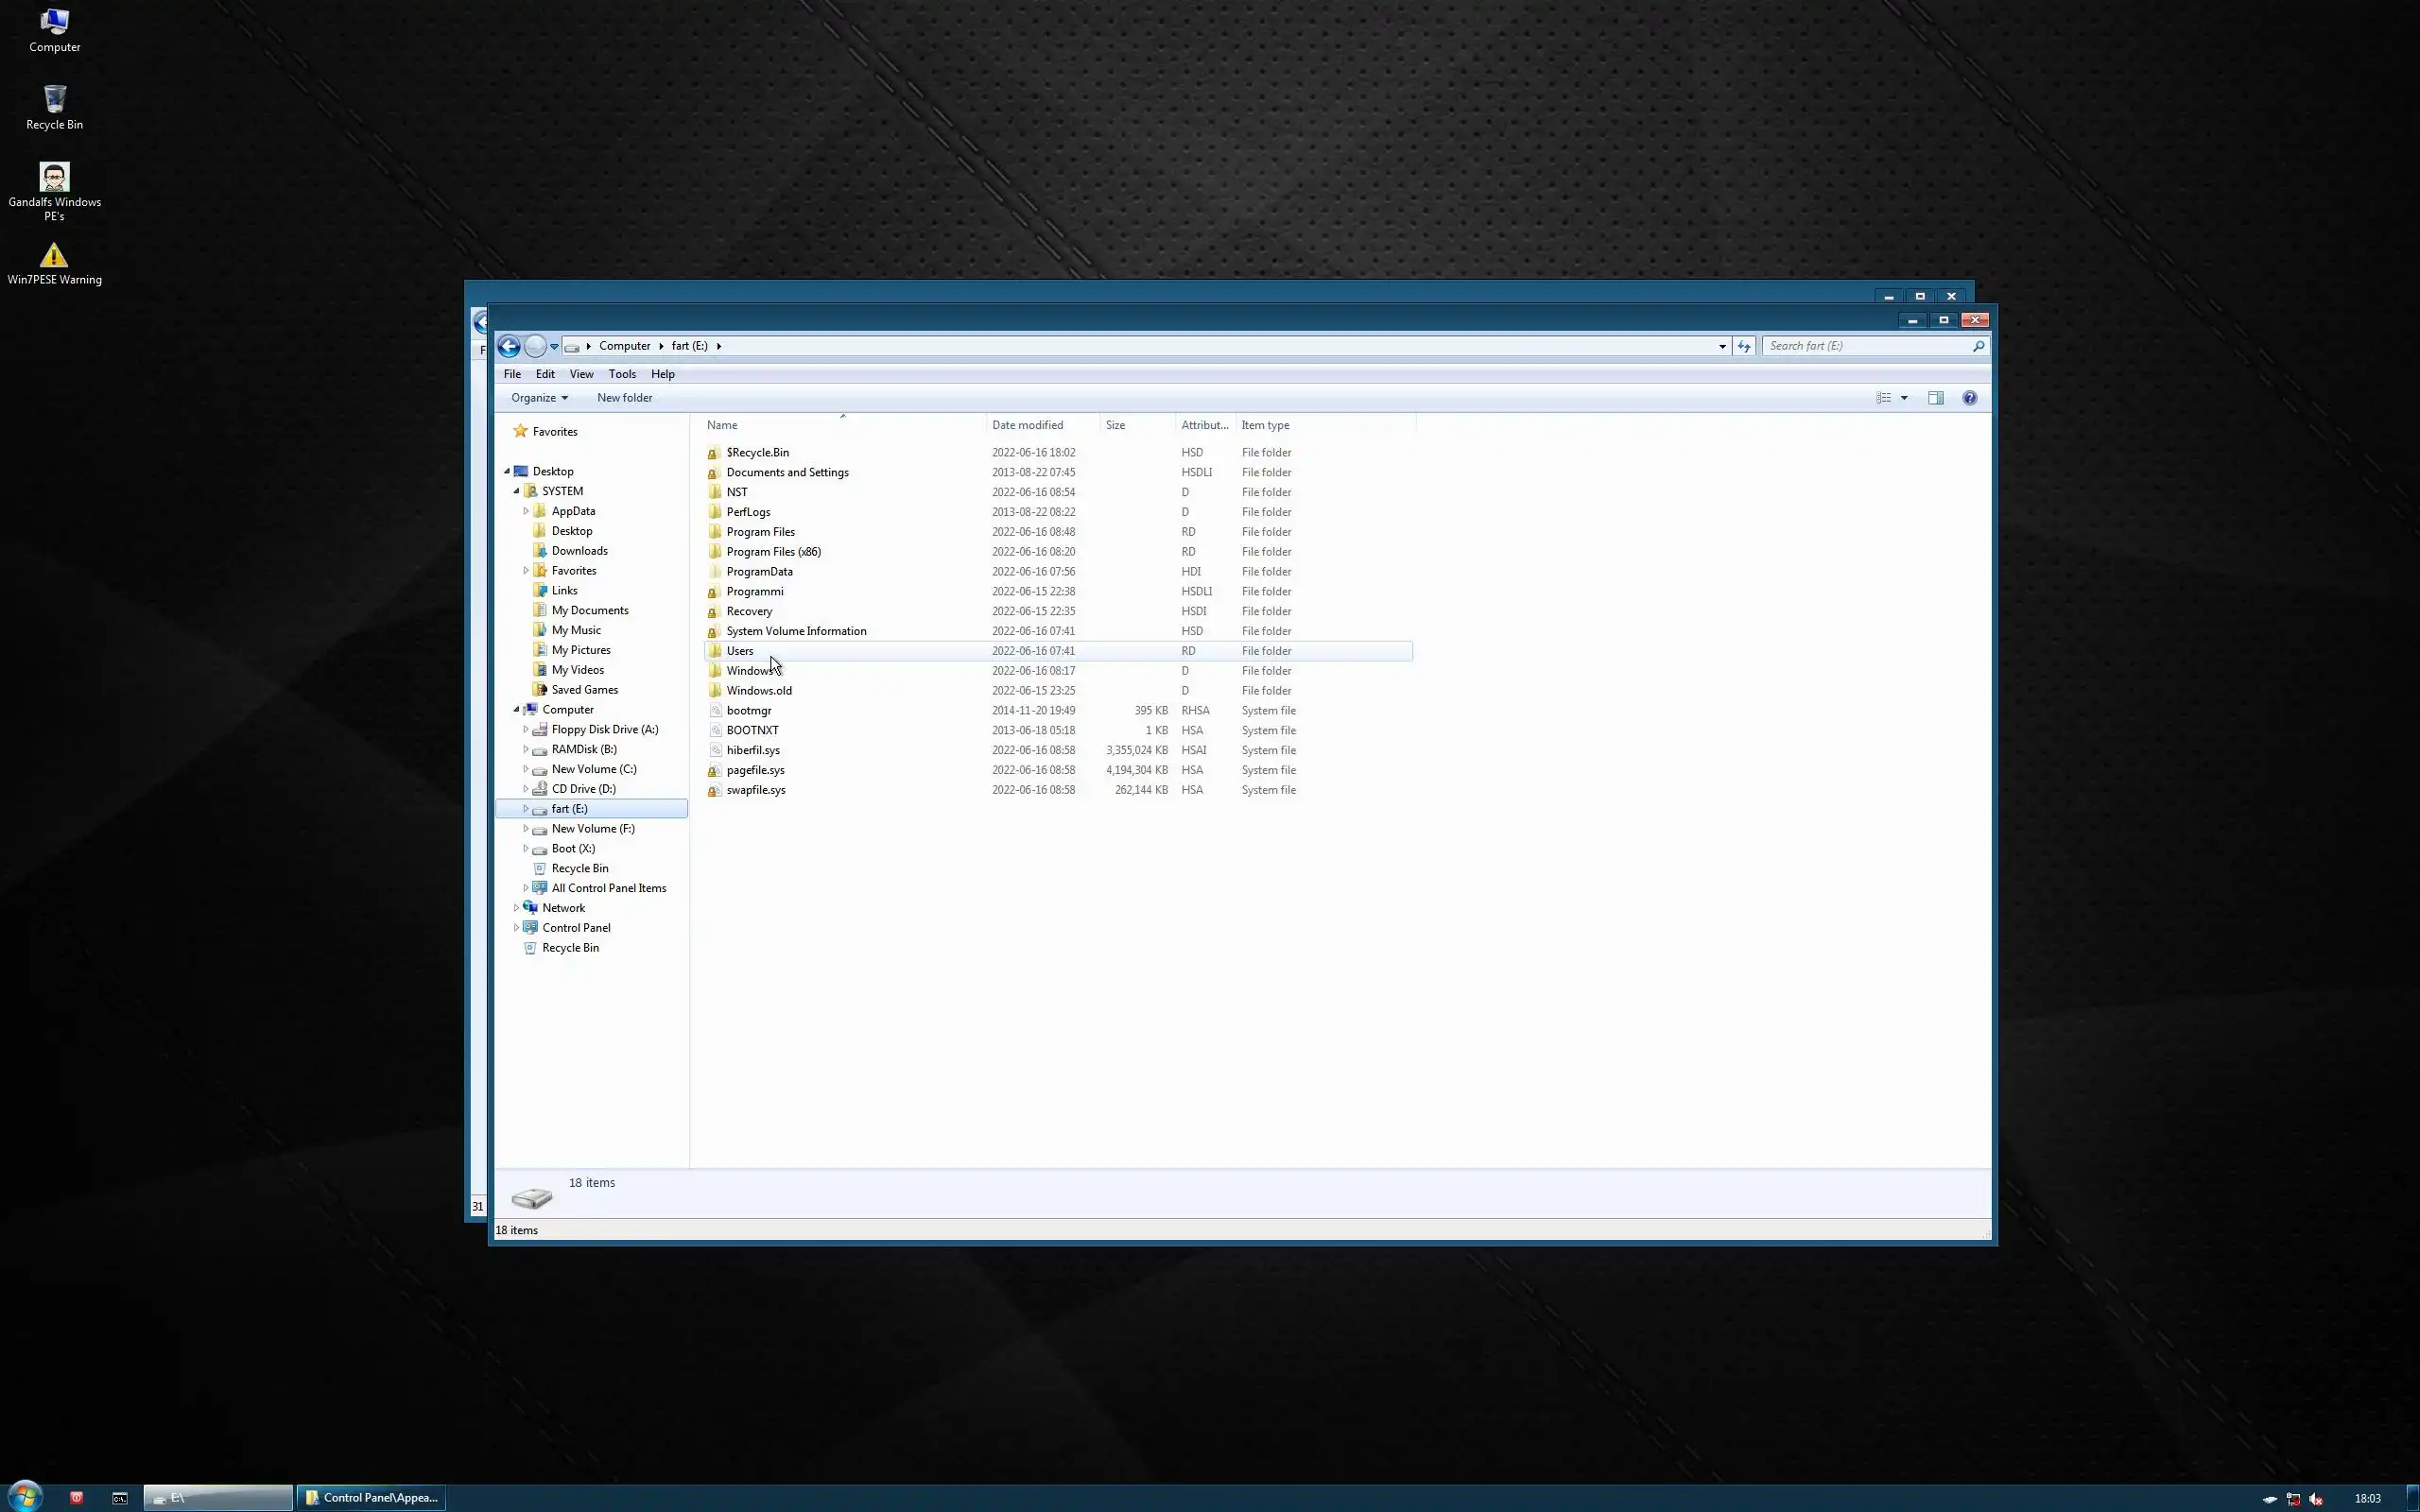Click the New folder button
2420x1512 pixels.
pos(624,398)
